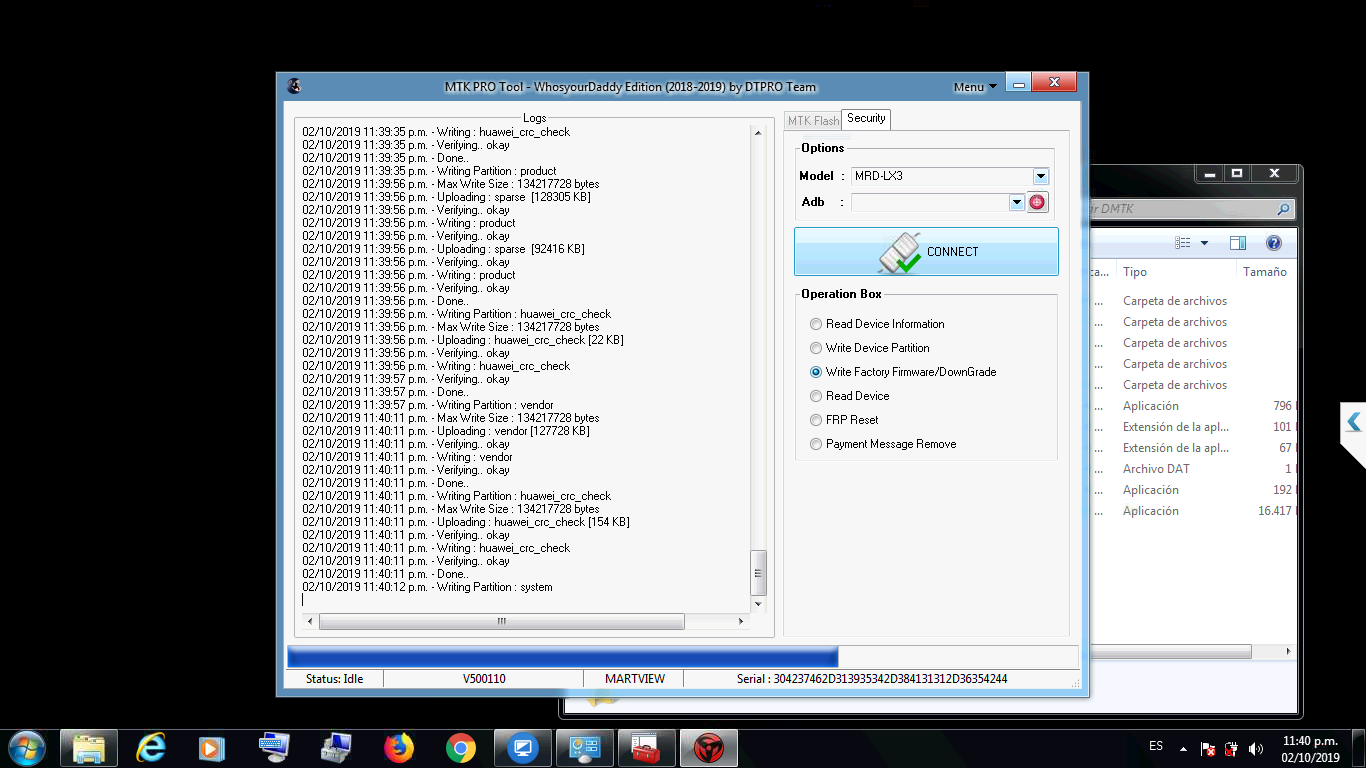The height and width of the screenshot is (768, 1366).
Task: Click the blue flashing progress bar
Action: point(562,657)
